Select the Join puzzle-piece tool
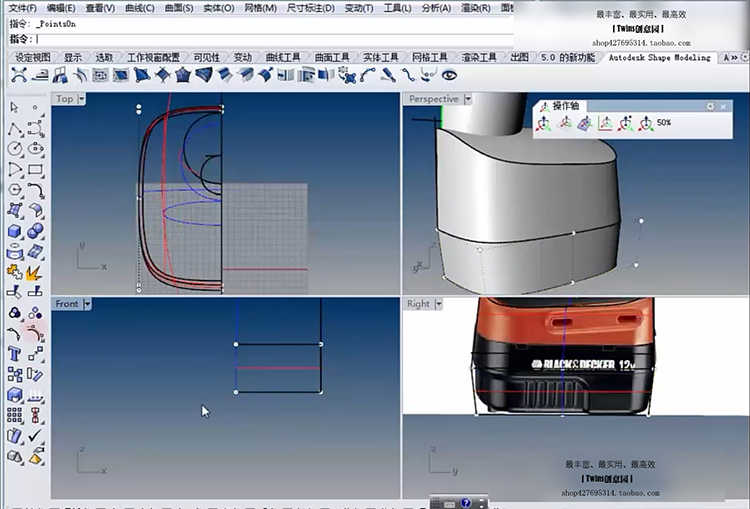Viewport: 750px width, 509px height. 15,271
